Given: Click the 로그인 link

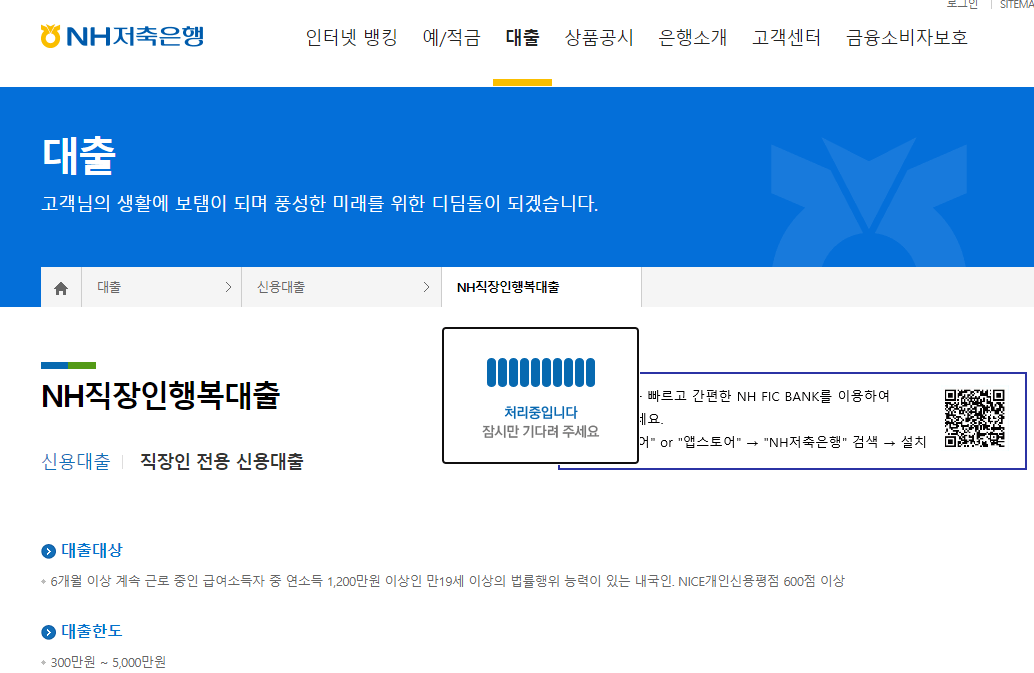Looking at the screenshot, I should [x=963, y=5].
